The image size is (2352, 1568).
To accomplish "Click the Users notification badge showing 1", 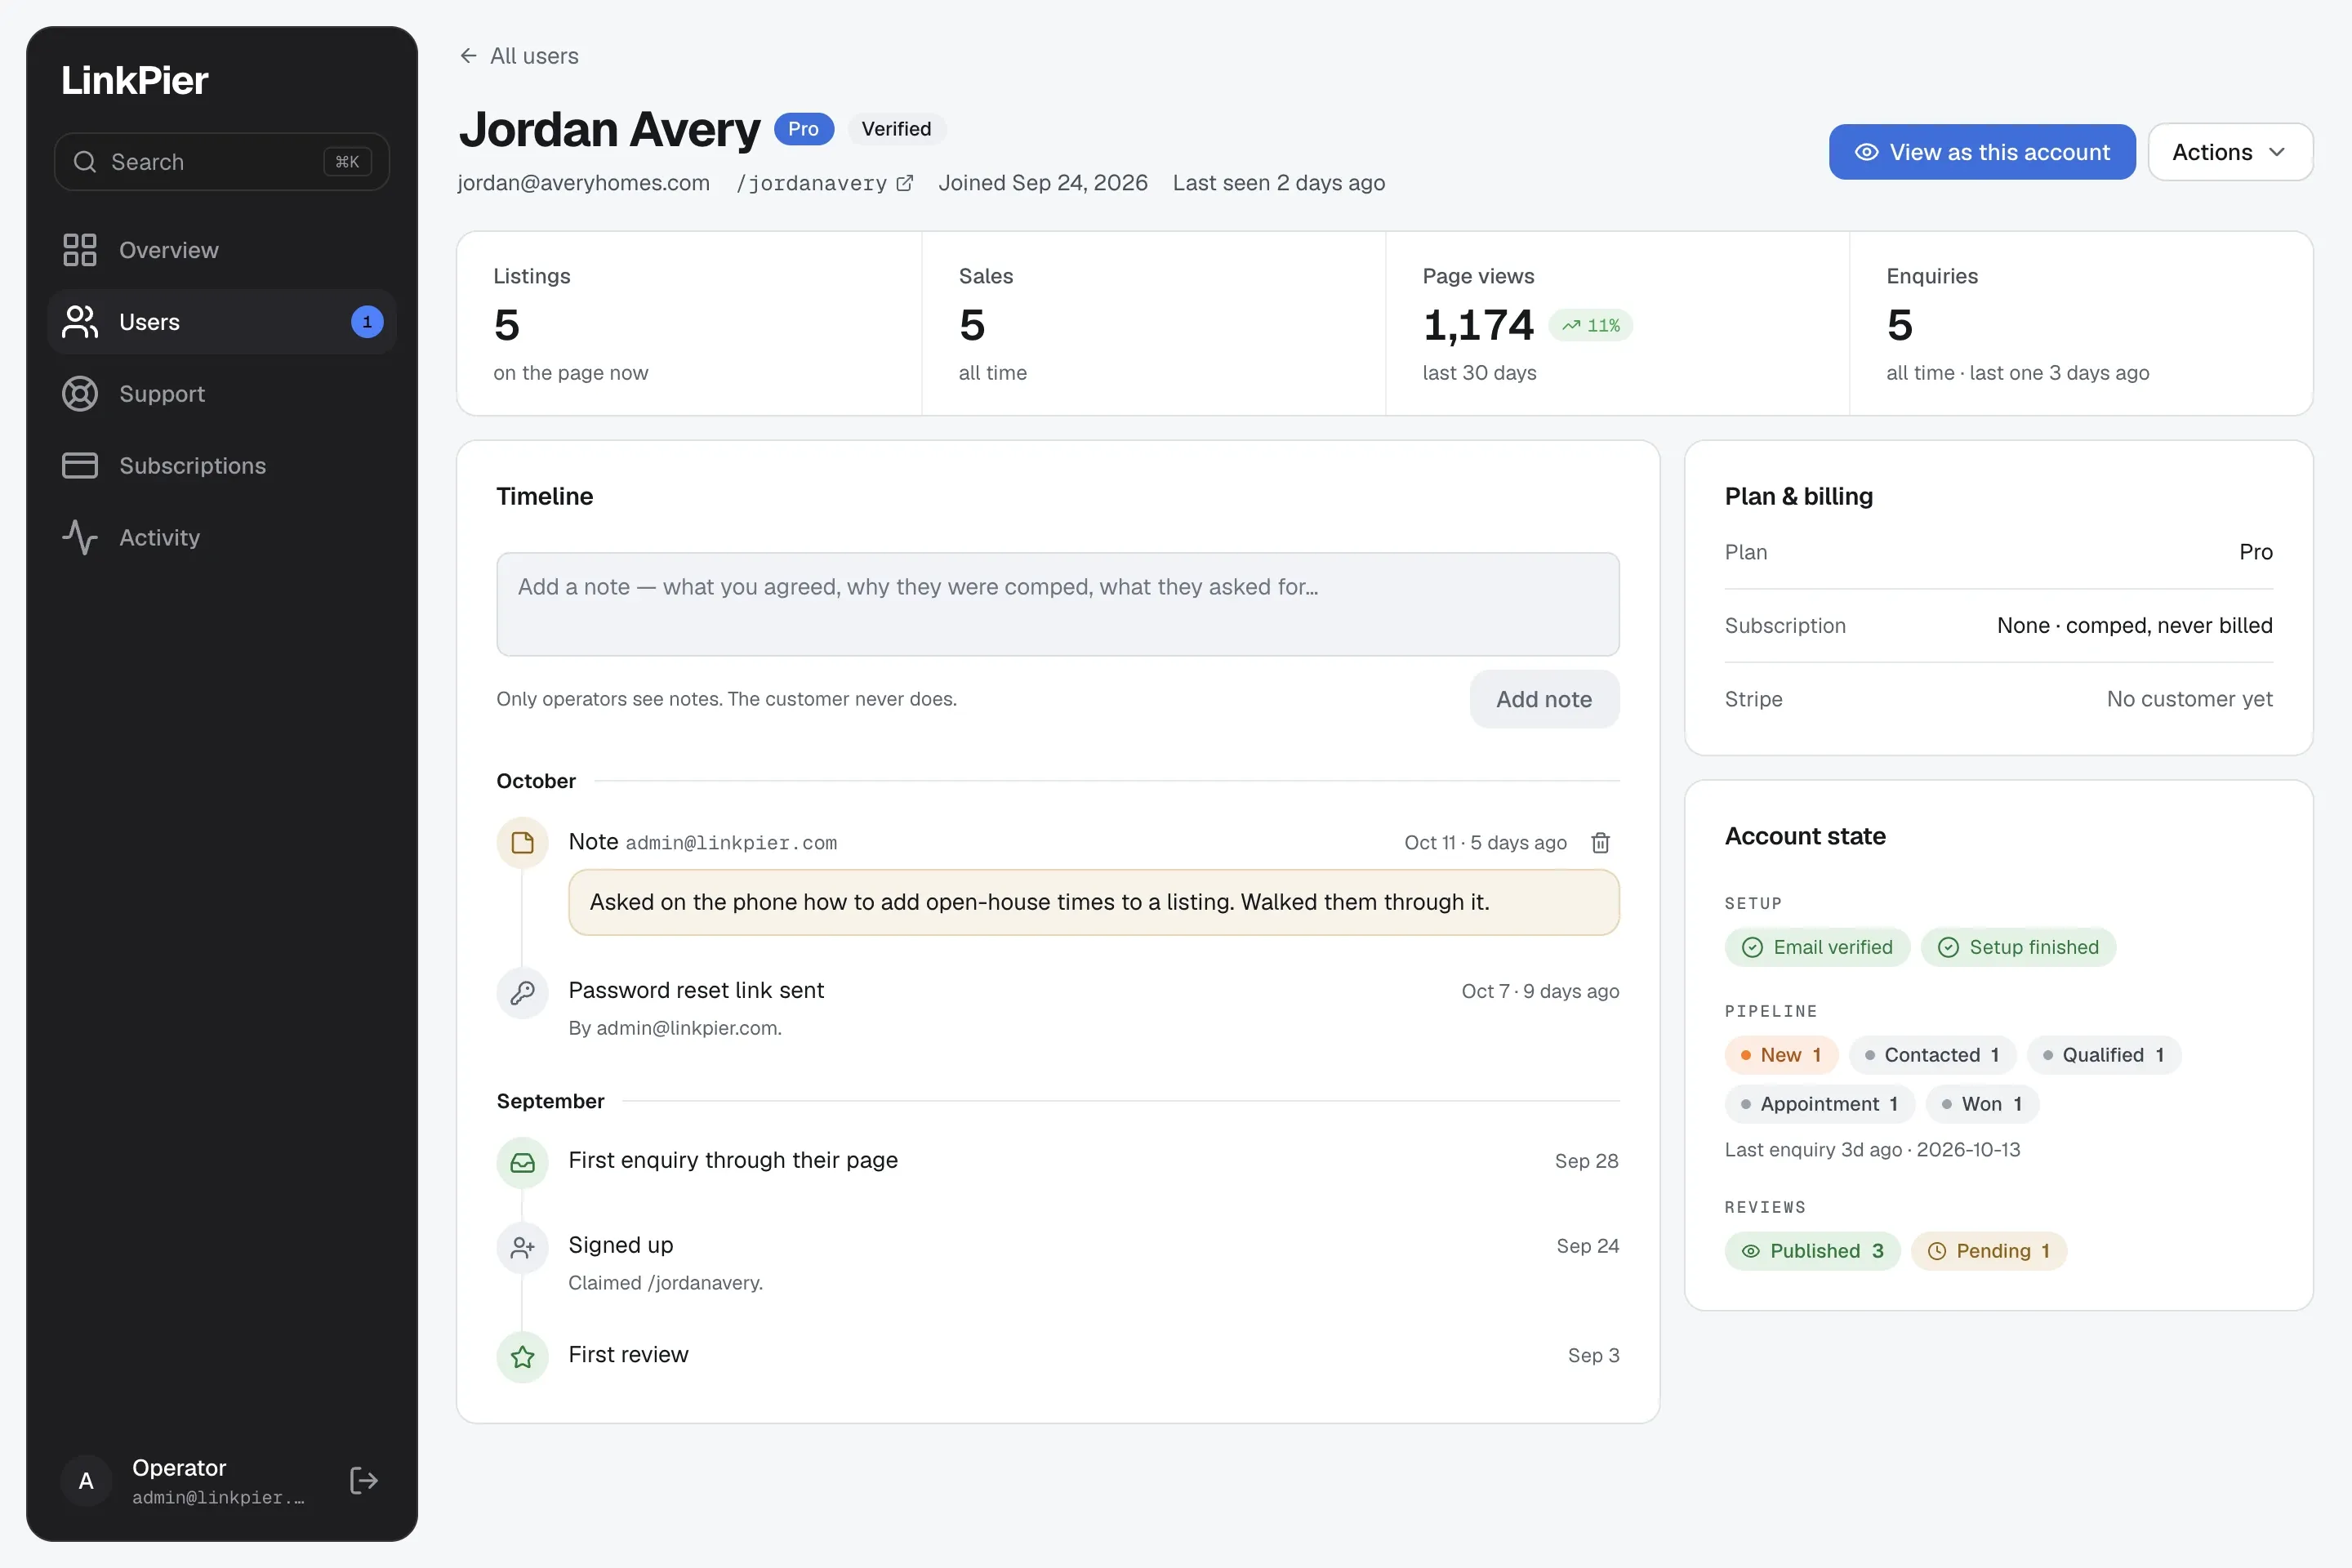I will pyautogui.click(x=367, y=322).
